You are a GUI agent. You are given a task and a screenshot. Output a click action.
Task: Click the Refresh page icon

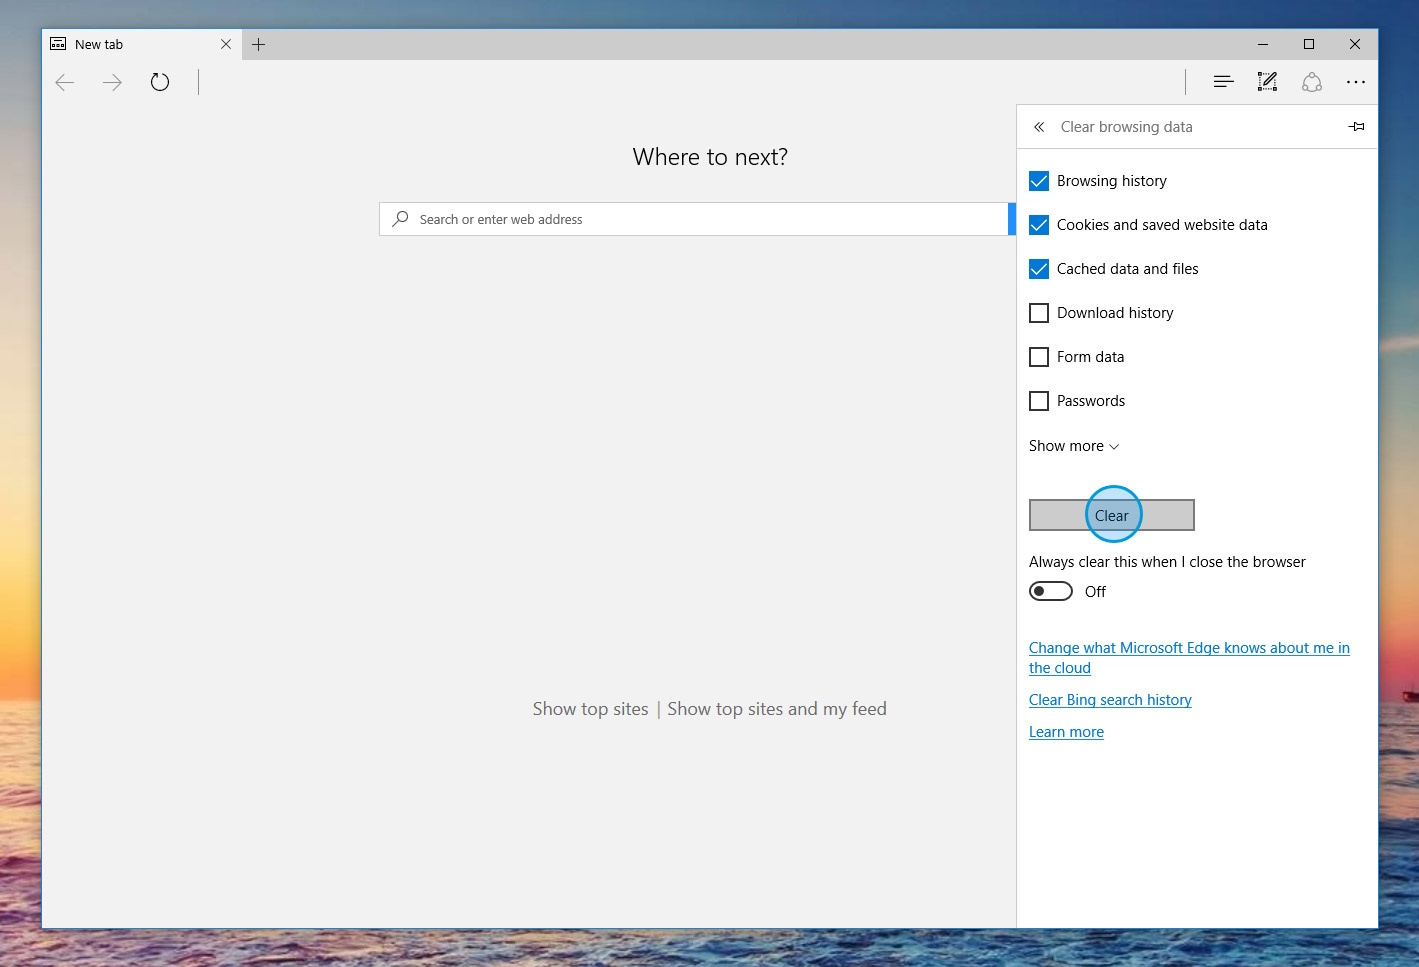click(x=160, y=82)
